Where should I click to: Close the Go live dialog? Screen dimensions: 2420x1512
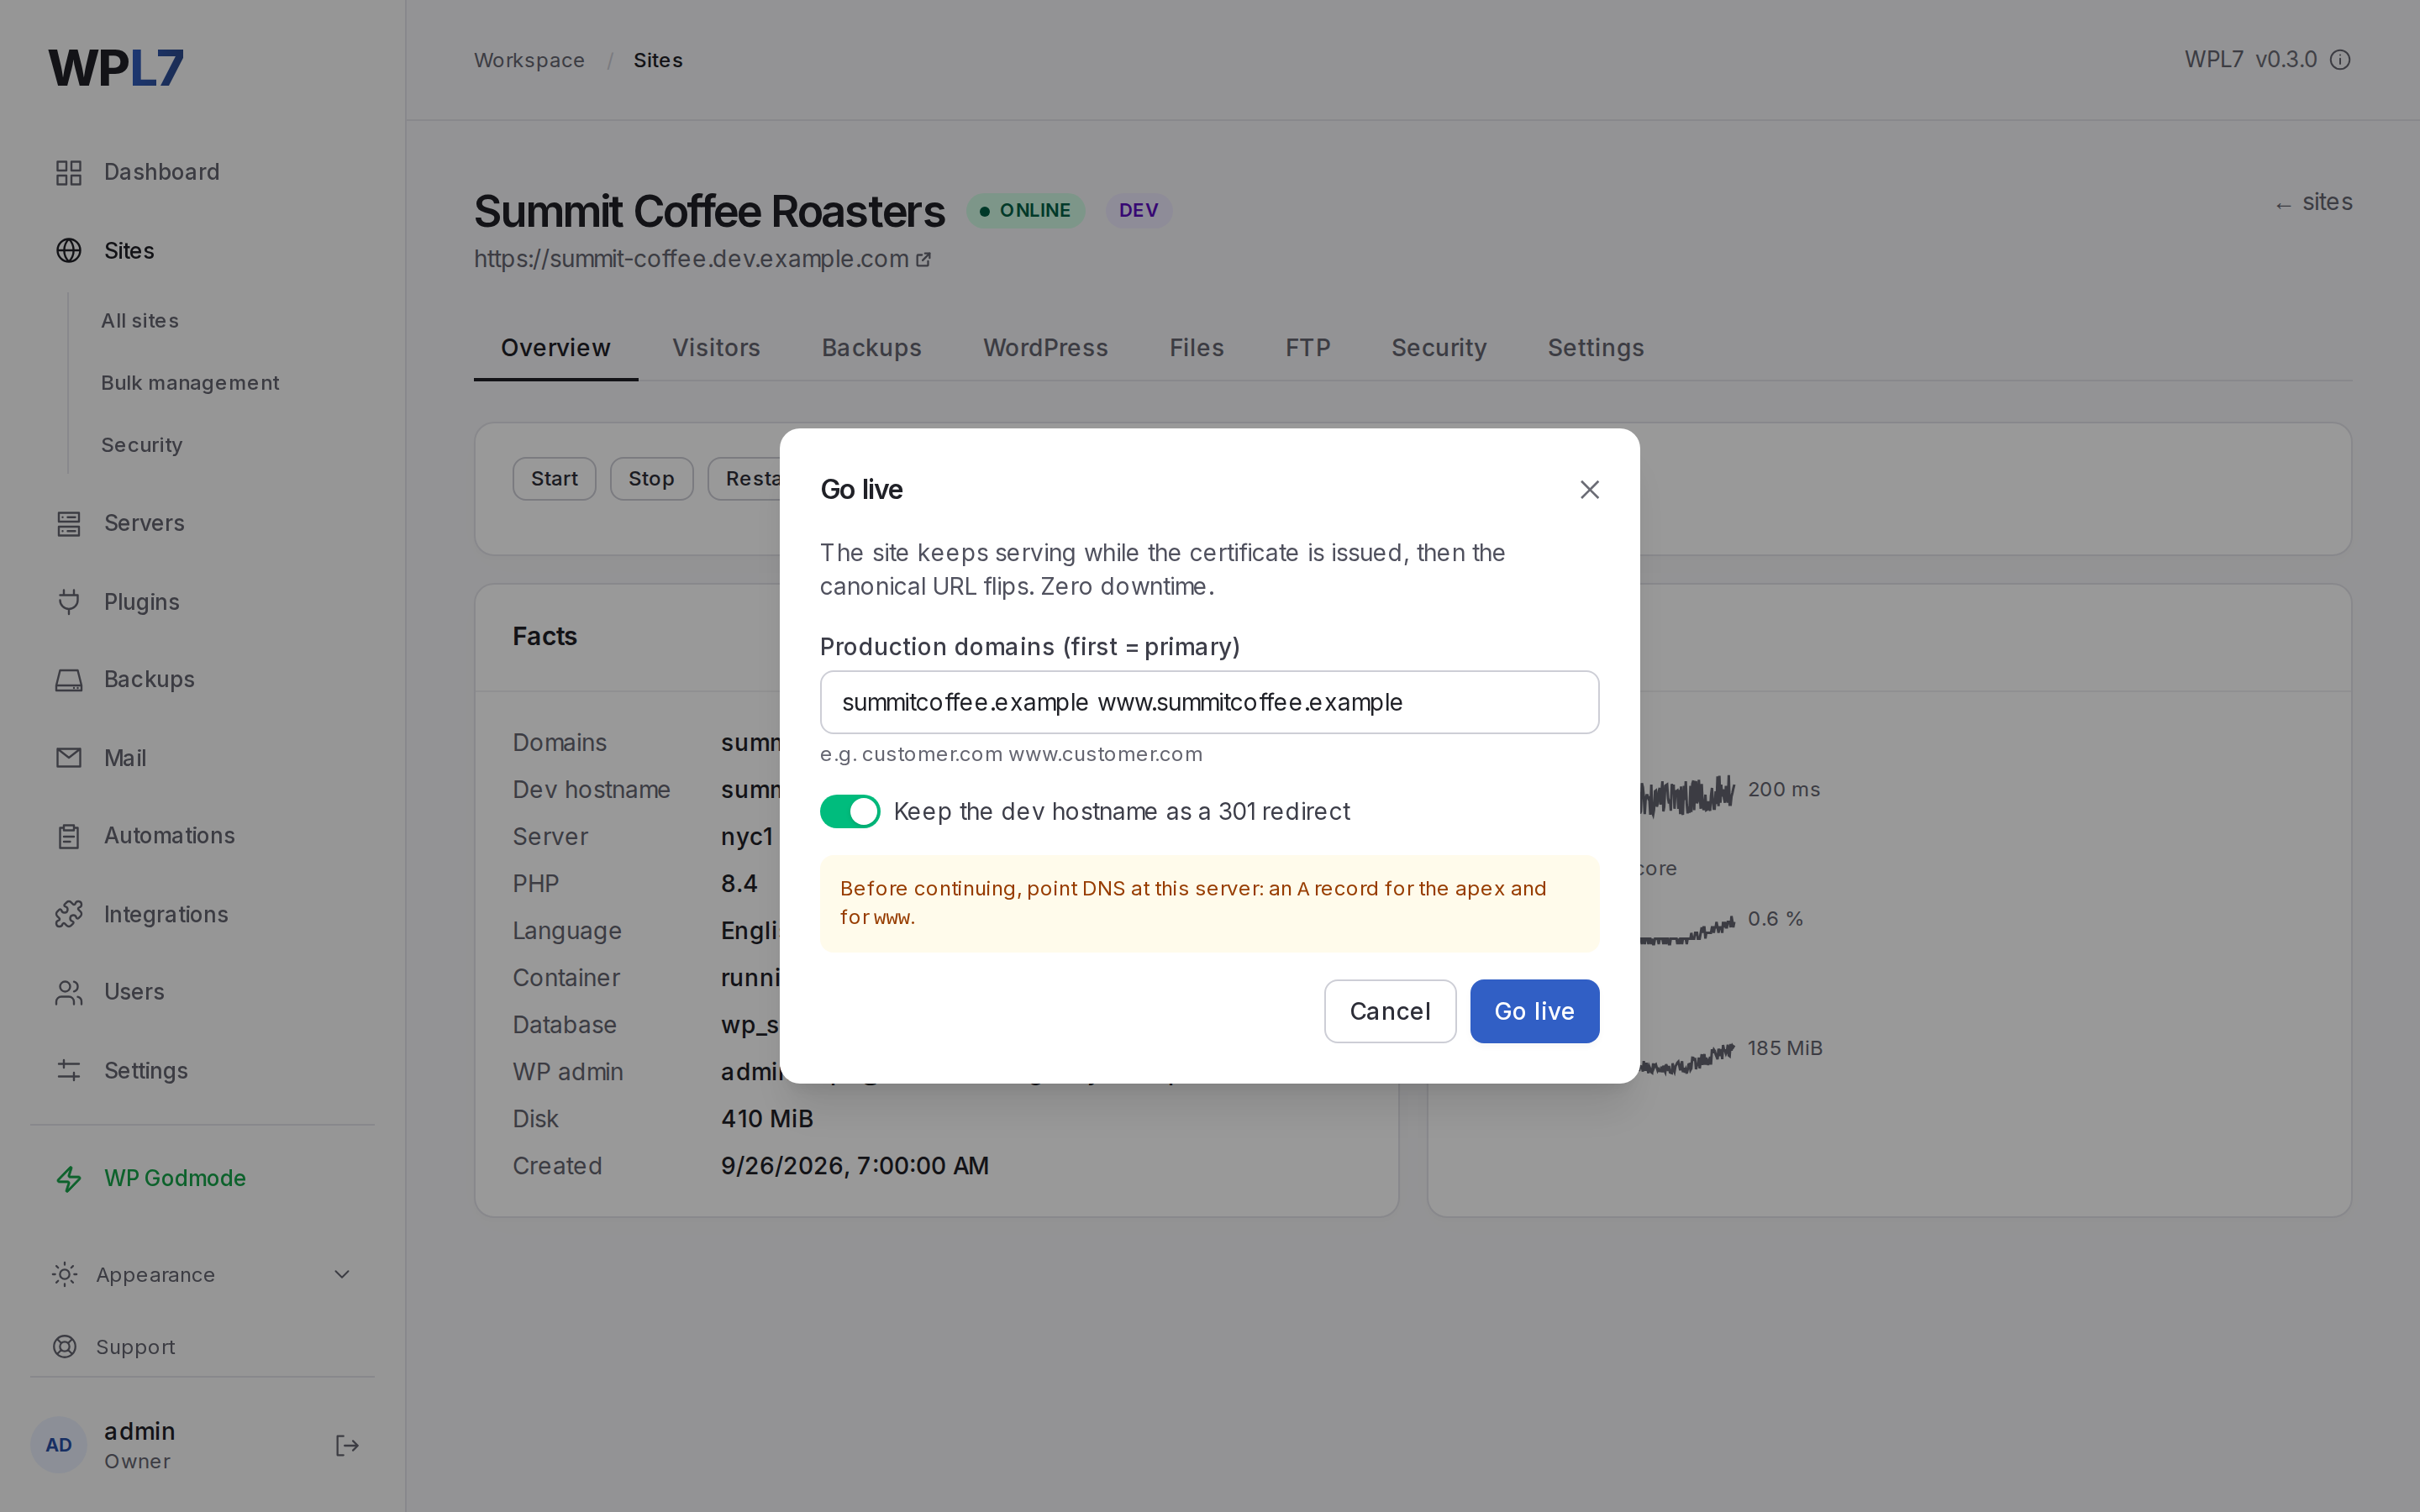pyautogui.click(x=1589, y=490)
